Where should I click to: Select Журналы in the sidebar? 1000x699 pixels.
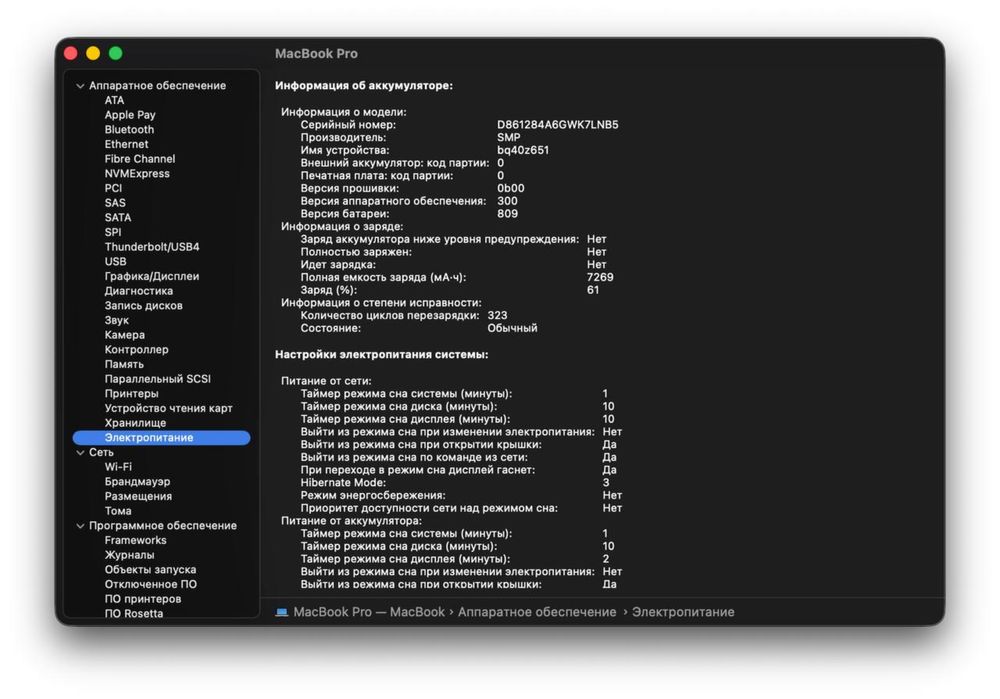[x=129, y=555]
